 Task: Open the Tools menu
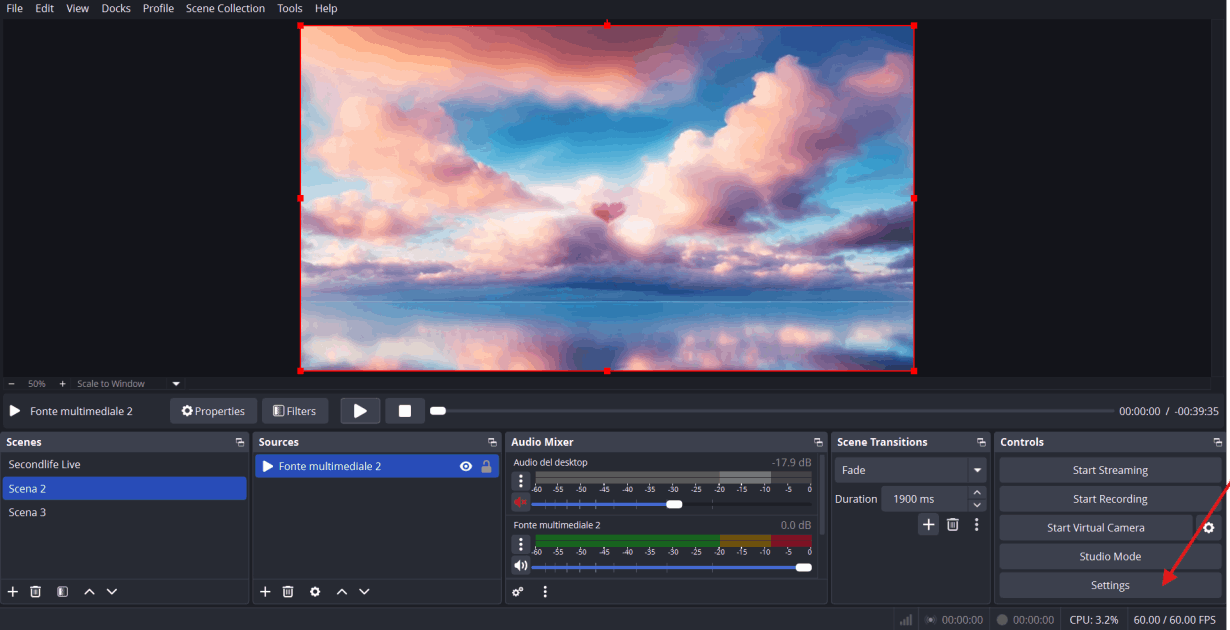tap(290, 8)
